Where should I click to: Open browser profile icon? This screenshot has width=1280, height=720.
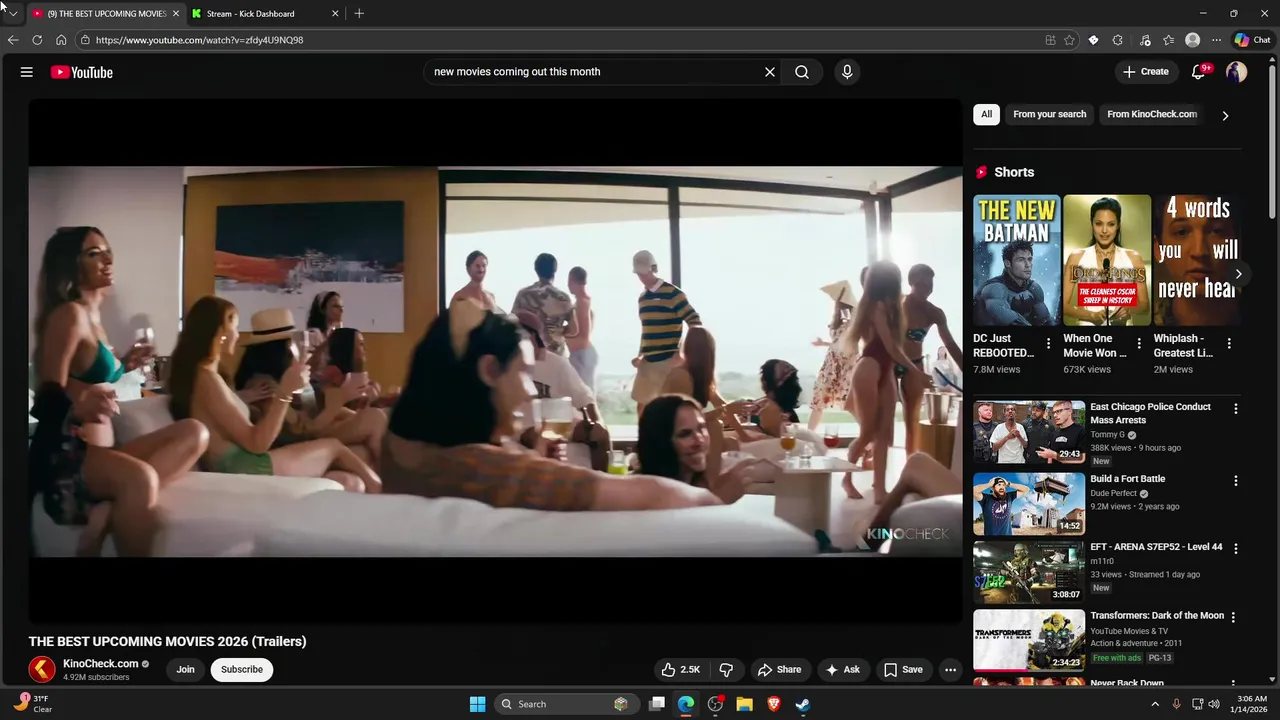tap(1192, 40)
